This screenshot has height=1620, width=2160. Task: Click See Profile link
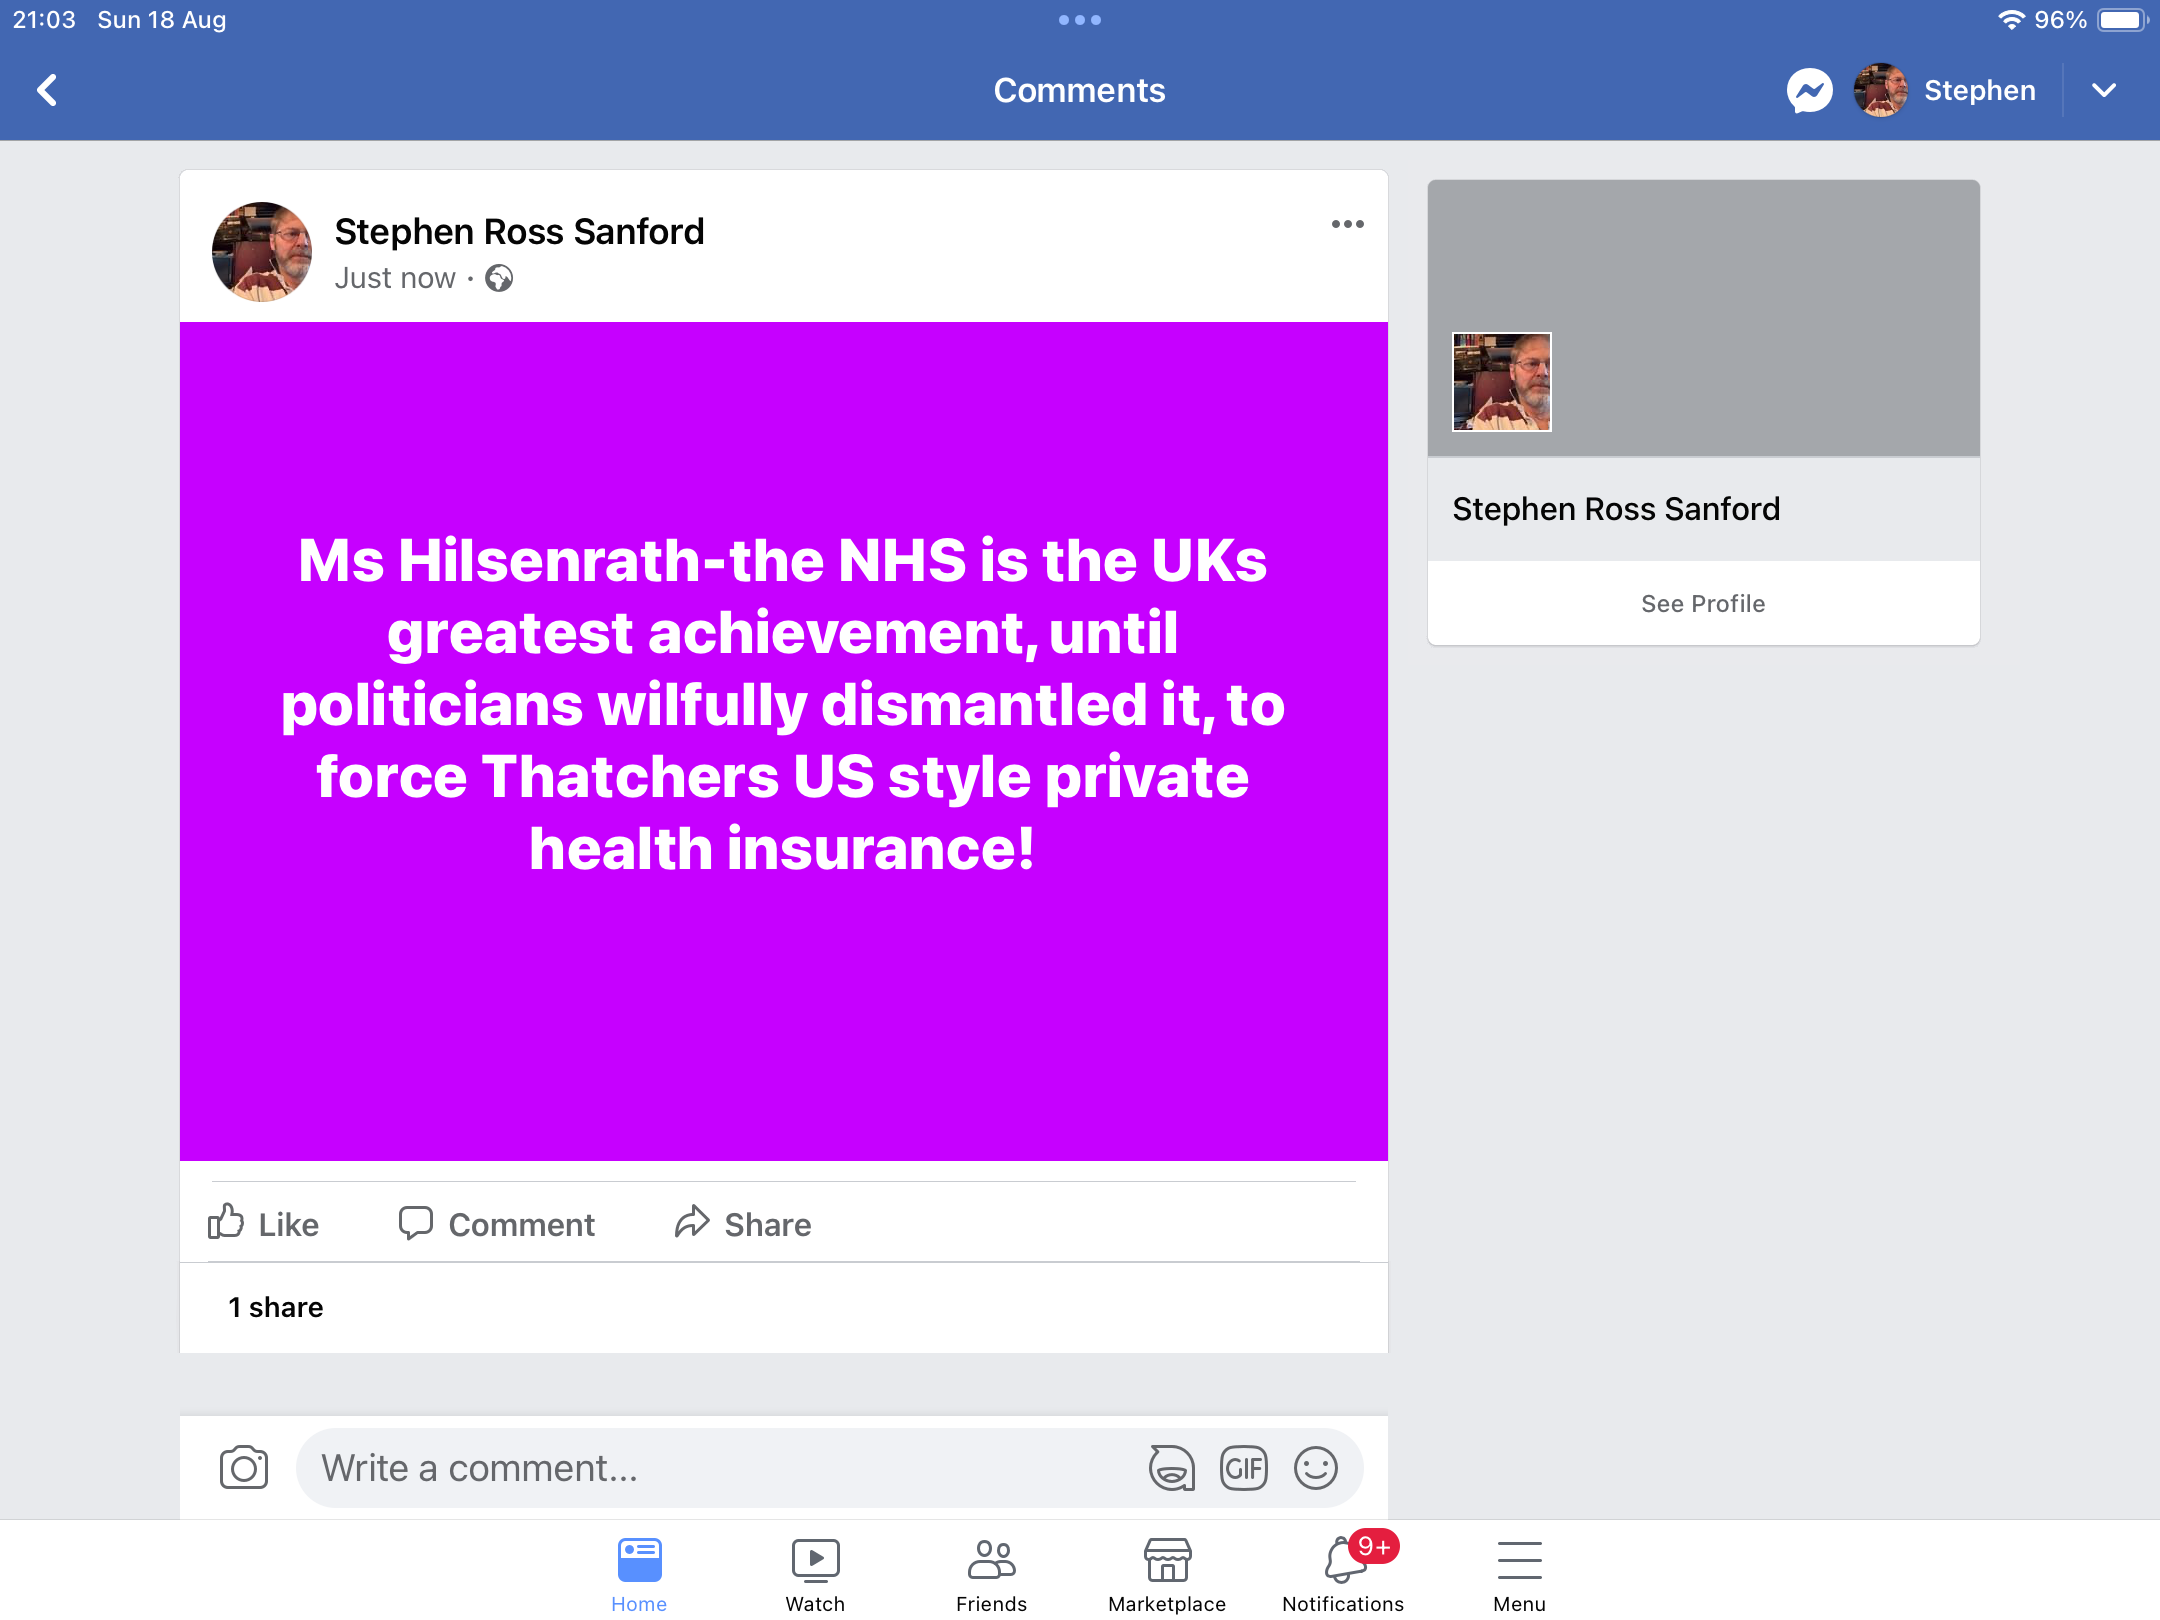pyautogui.click(x=1703, y=603)
